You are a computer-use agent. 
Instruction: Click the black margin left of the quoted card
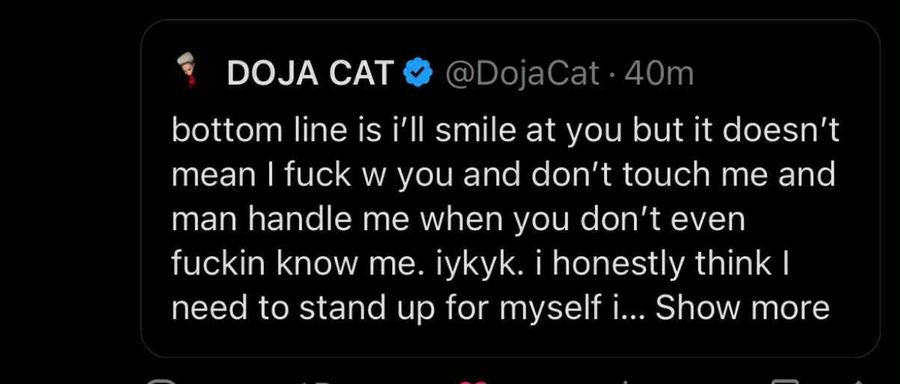[70, 189]
